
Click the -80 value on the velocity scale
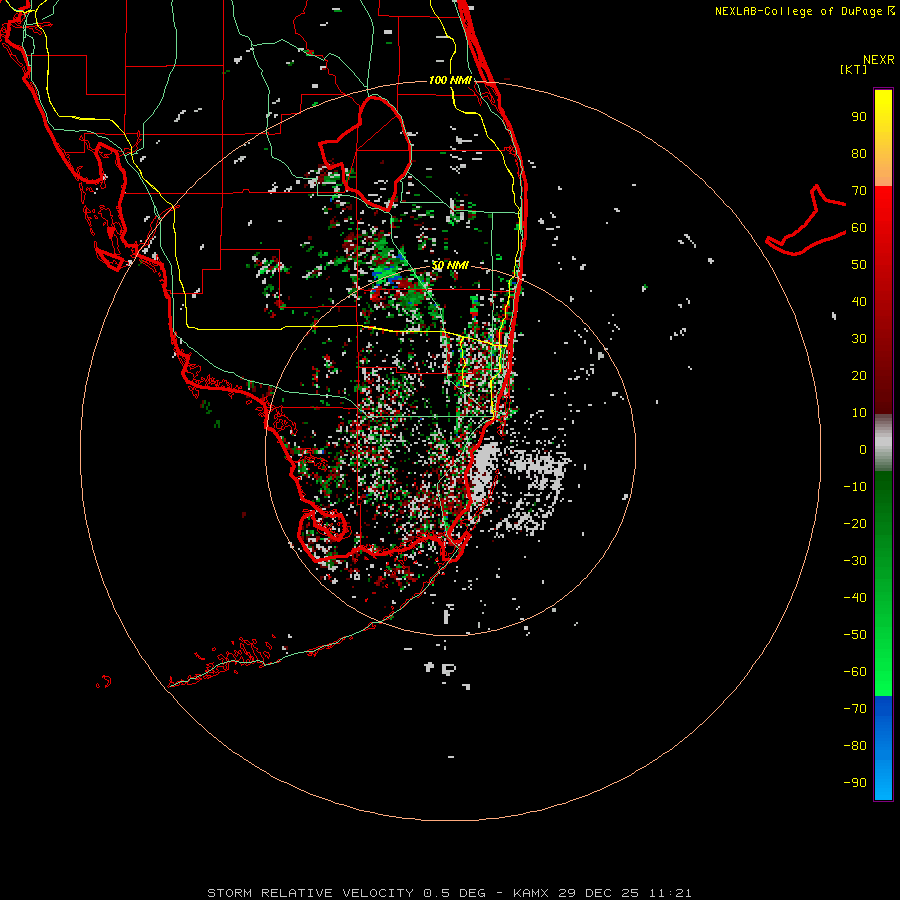855,746
